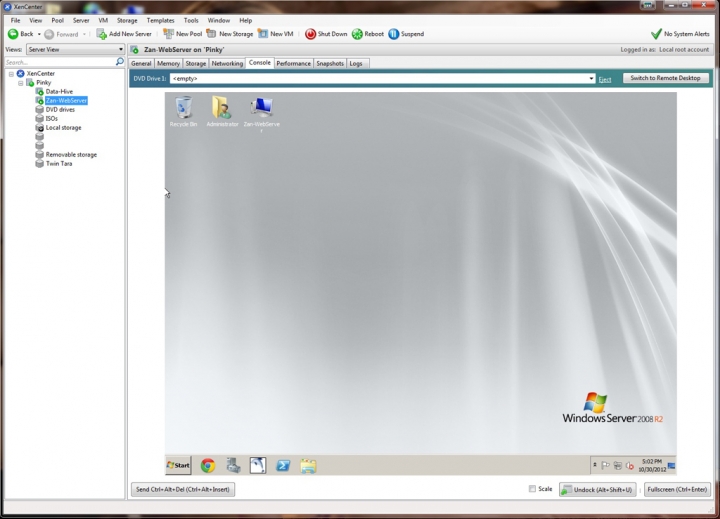The image size is (720, 519).
Task: Create a New VM from toolbar
Action: (x=276, y=34)
